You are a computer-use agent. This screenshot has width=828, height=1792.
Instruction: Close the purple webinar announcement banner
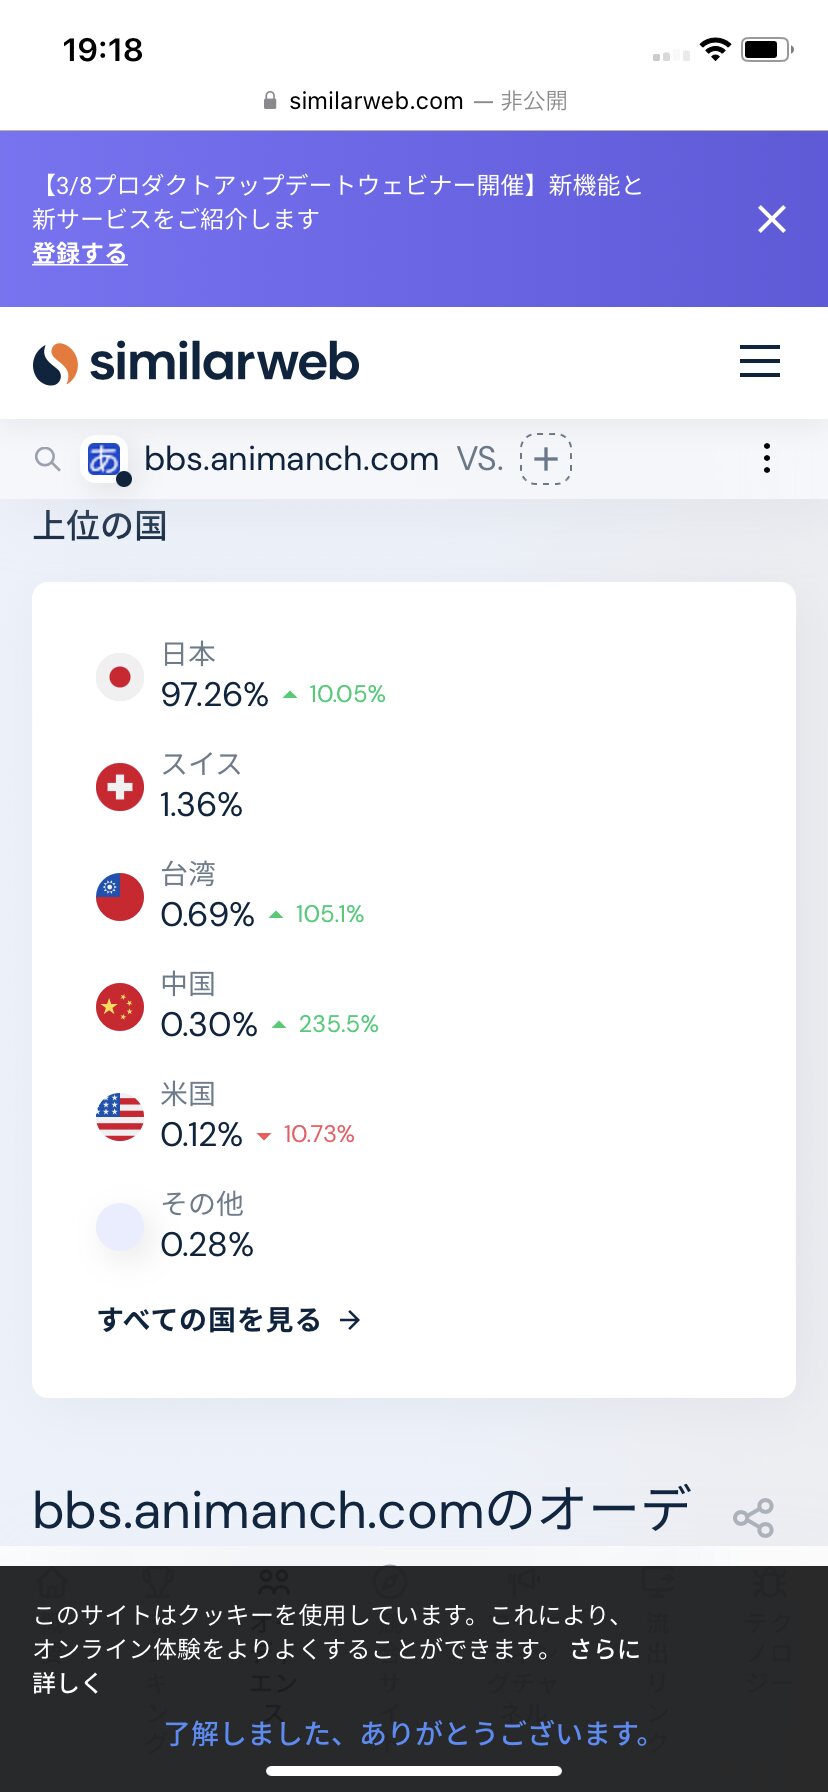[771, 219]
